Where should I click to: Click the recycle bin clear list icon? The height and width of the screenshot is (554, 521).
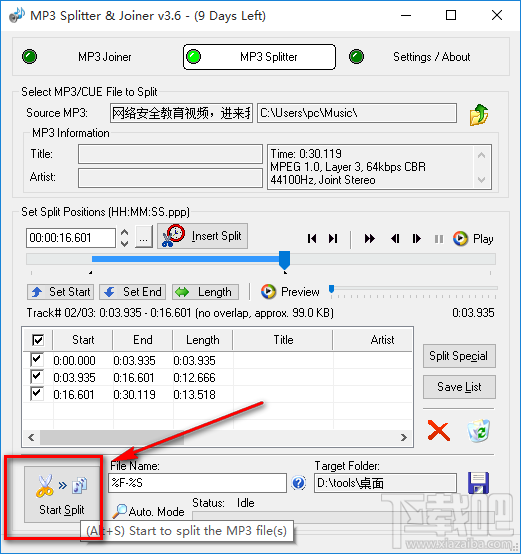(x=479, y=430)
